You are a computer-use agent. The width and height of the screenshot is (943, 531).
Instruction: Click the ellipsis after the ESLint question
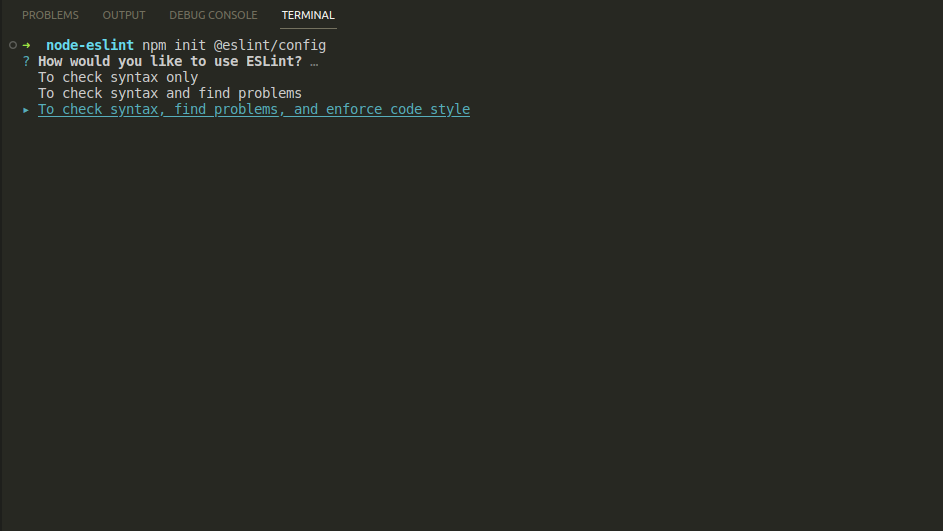tap(314, 62)
